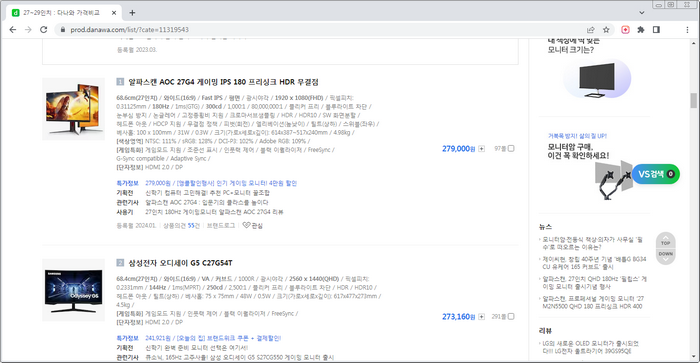Check compare box for AOC 27G4
The image size is (700, 363).
[x=511, y=148]
